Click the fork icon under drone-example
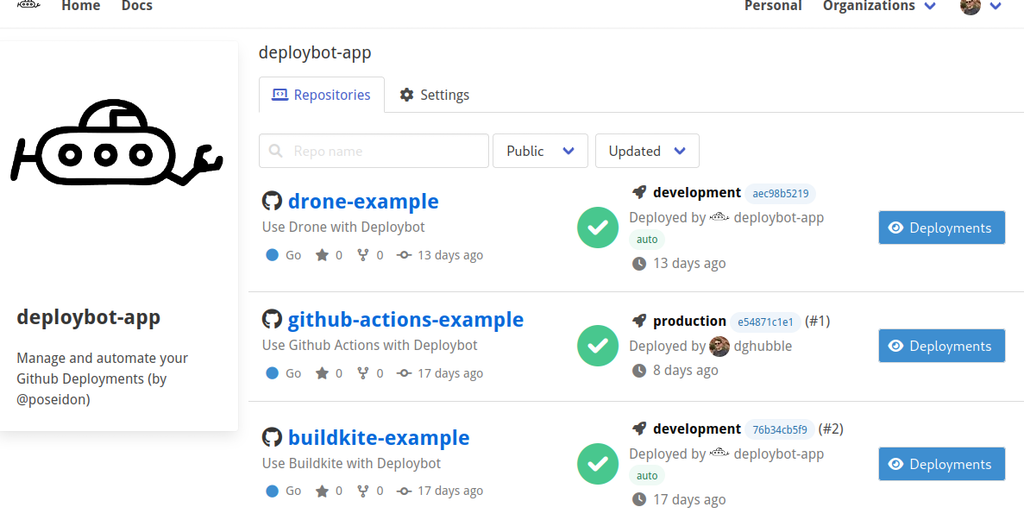The width and height of the screenshot is (1024, 512). [x=364, y=255]
